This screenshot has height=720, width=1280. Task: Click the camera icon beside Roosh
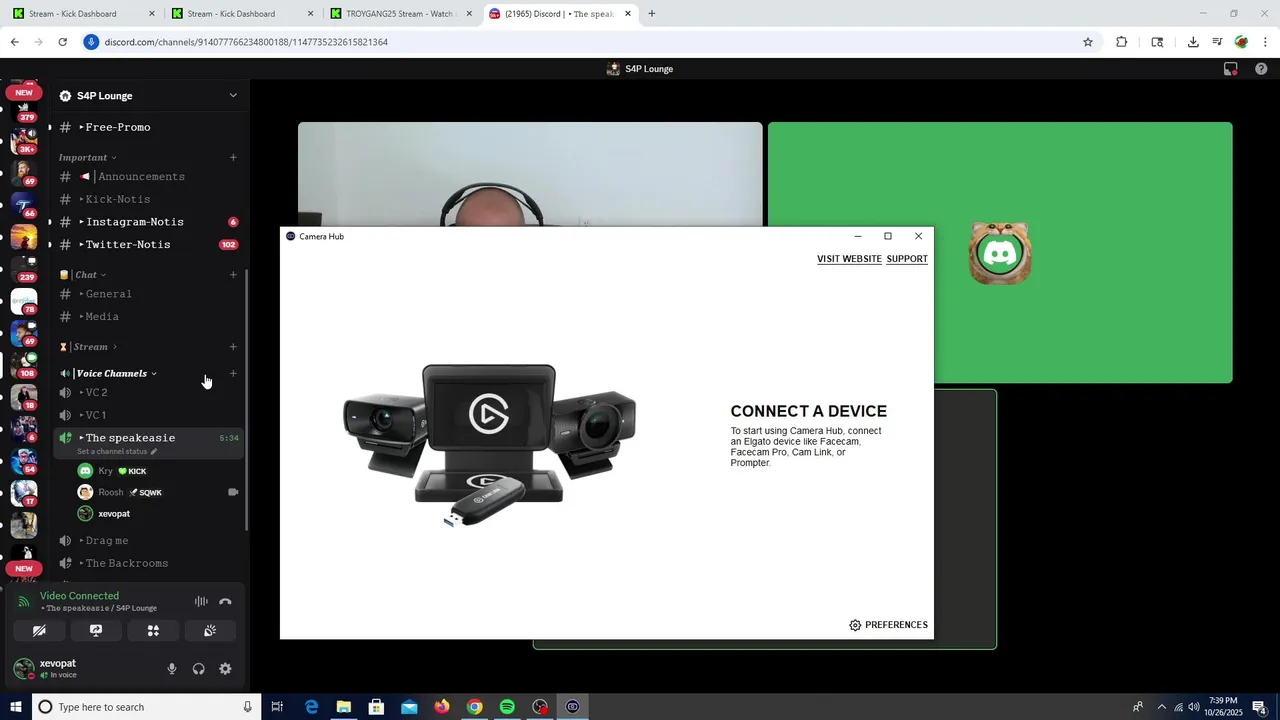(x=233, y=492)
